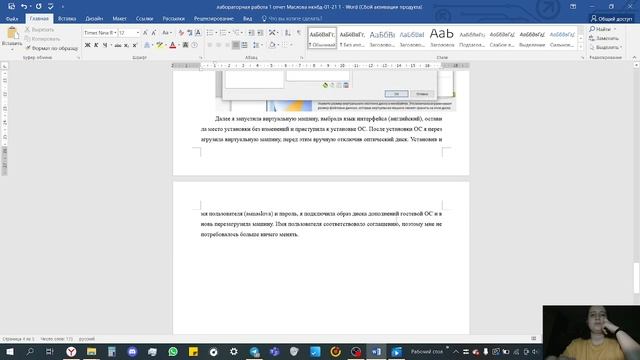This screenshot has width=640, height=360.
Task: Click the tell-me search field
Action: [x=292, y=18]
